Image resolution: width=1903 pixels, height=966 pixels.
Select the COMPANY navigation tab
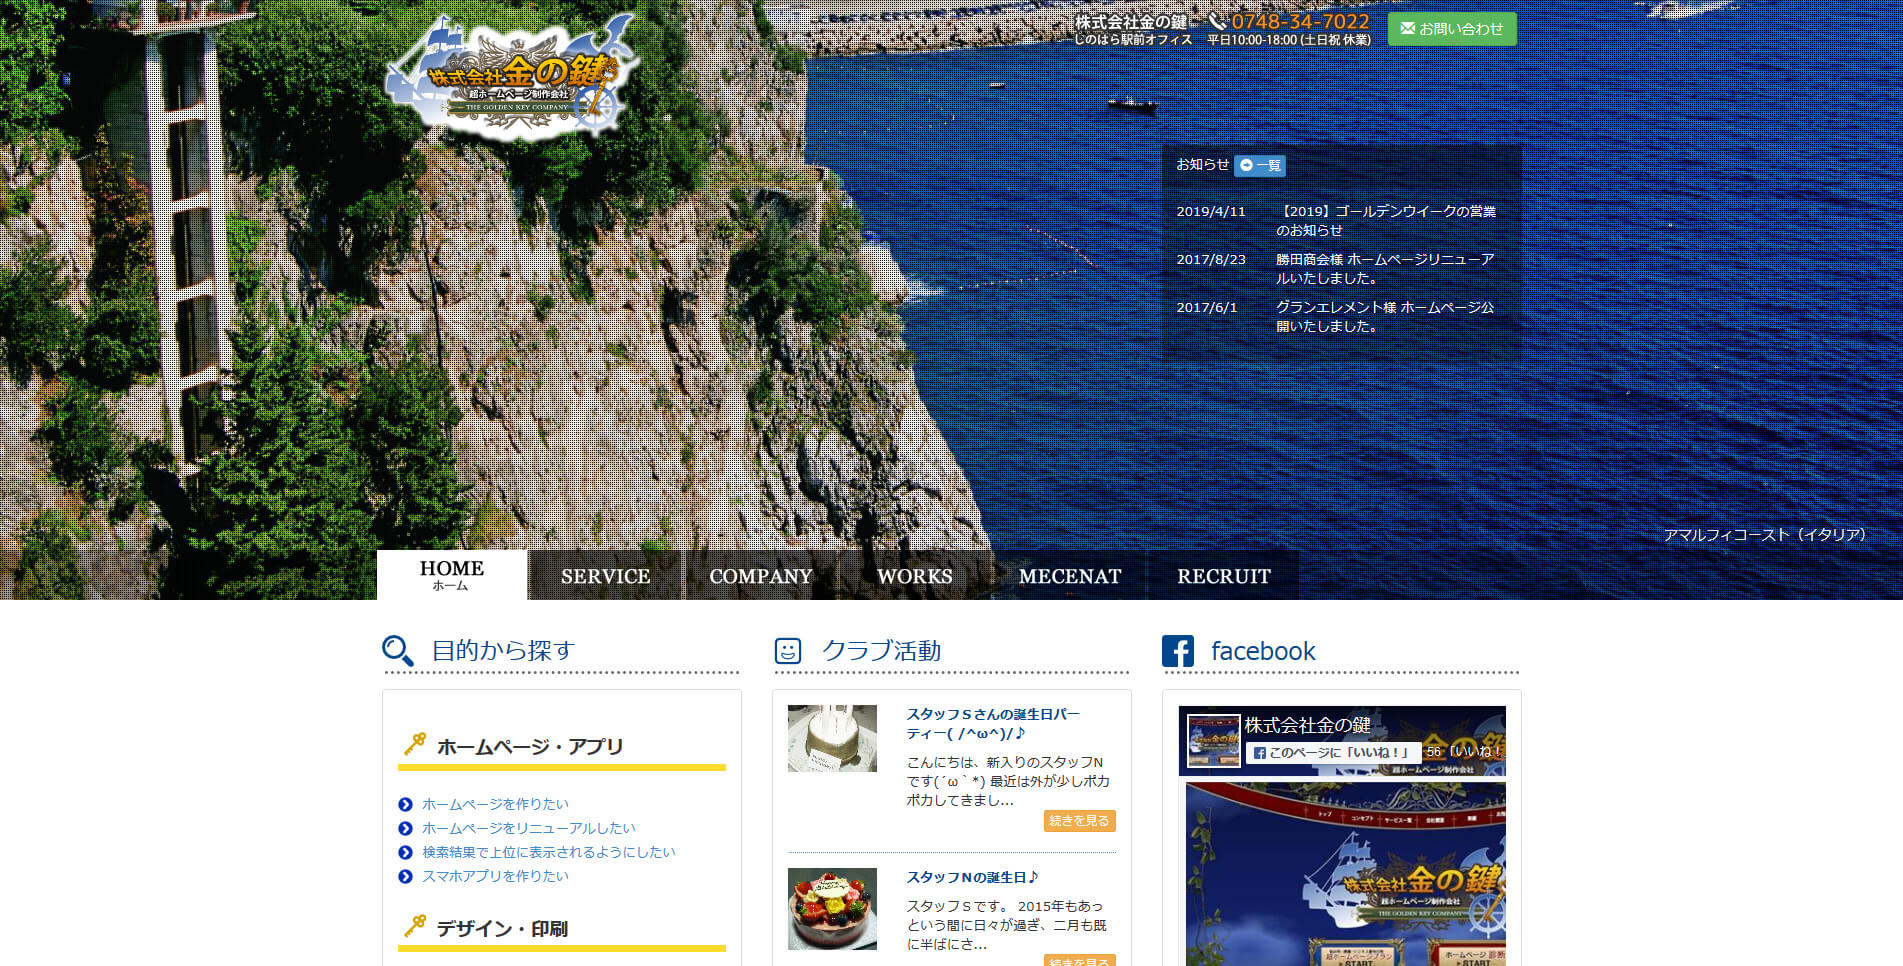[x=760, y=576]
